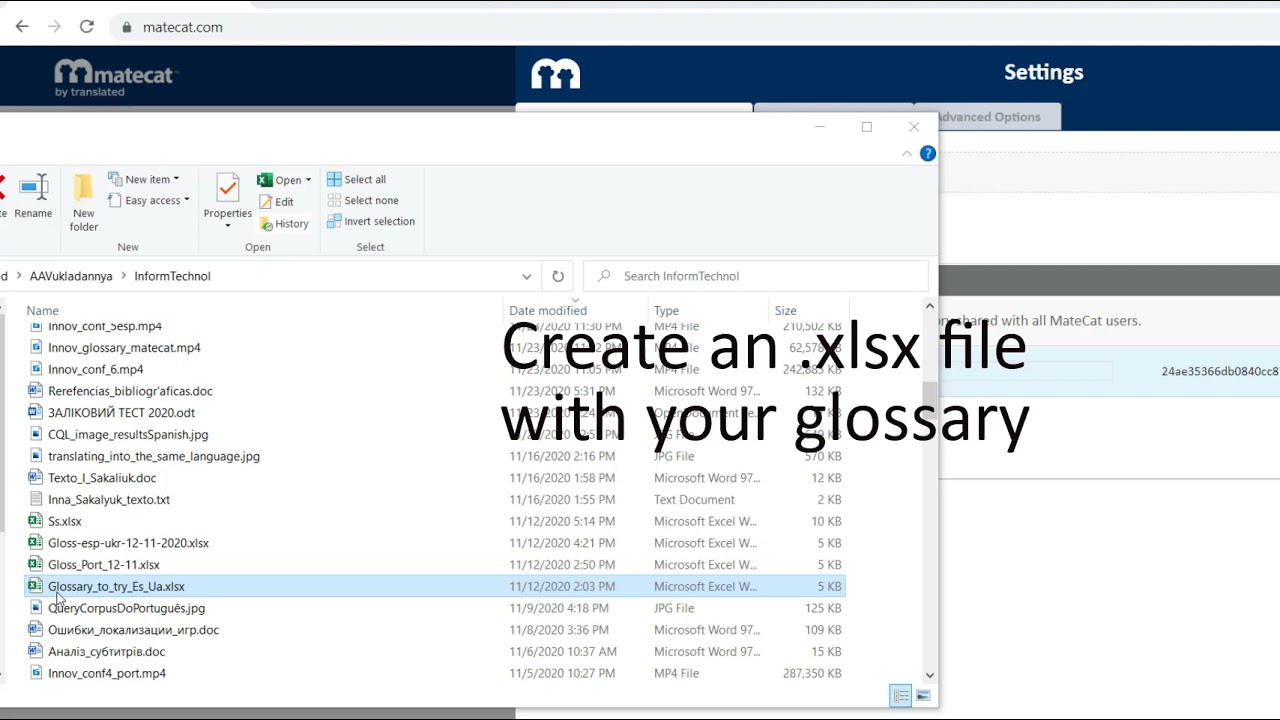Click the browser forward arrow
The image size is (1280, 720).
54,27
